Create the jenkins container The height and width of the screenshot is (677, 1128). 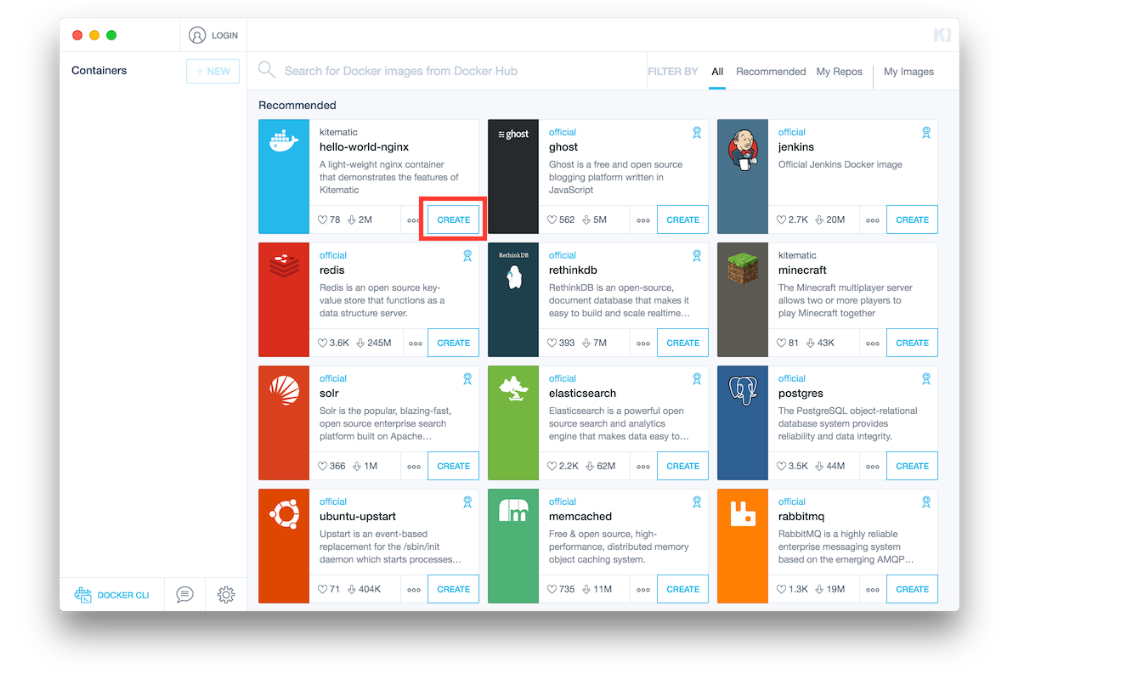point(912,220)
